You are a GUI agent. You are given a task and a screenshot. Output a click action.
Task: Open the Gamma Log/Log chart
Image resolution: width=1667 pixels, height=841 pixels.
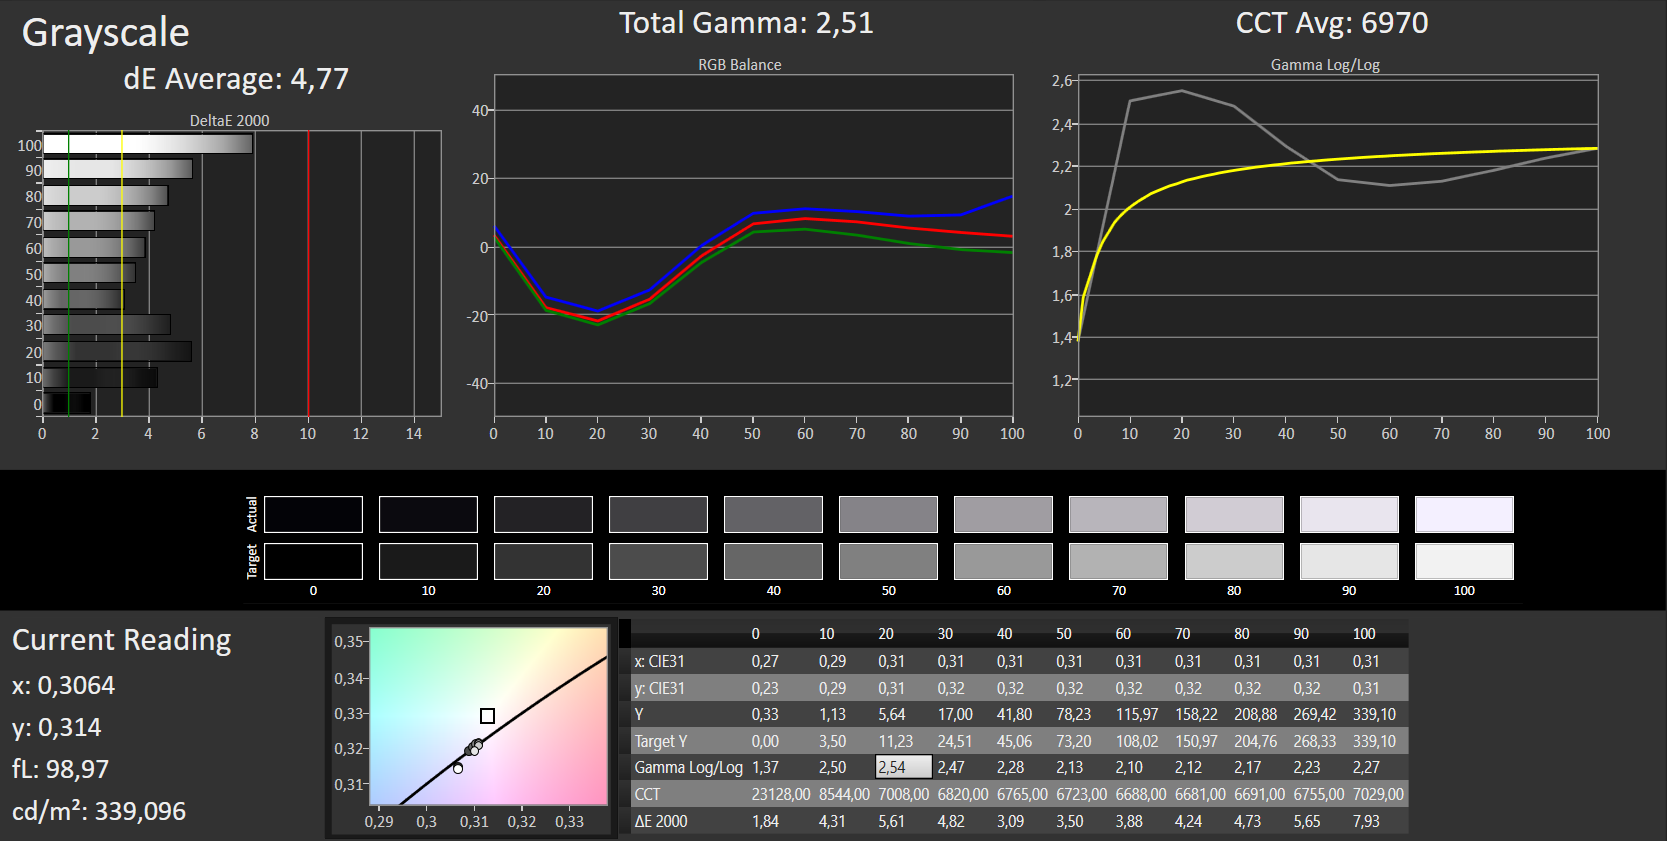(1338, 246)
